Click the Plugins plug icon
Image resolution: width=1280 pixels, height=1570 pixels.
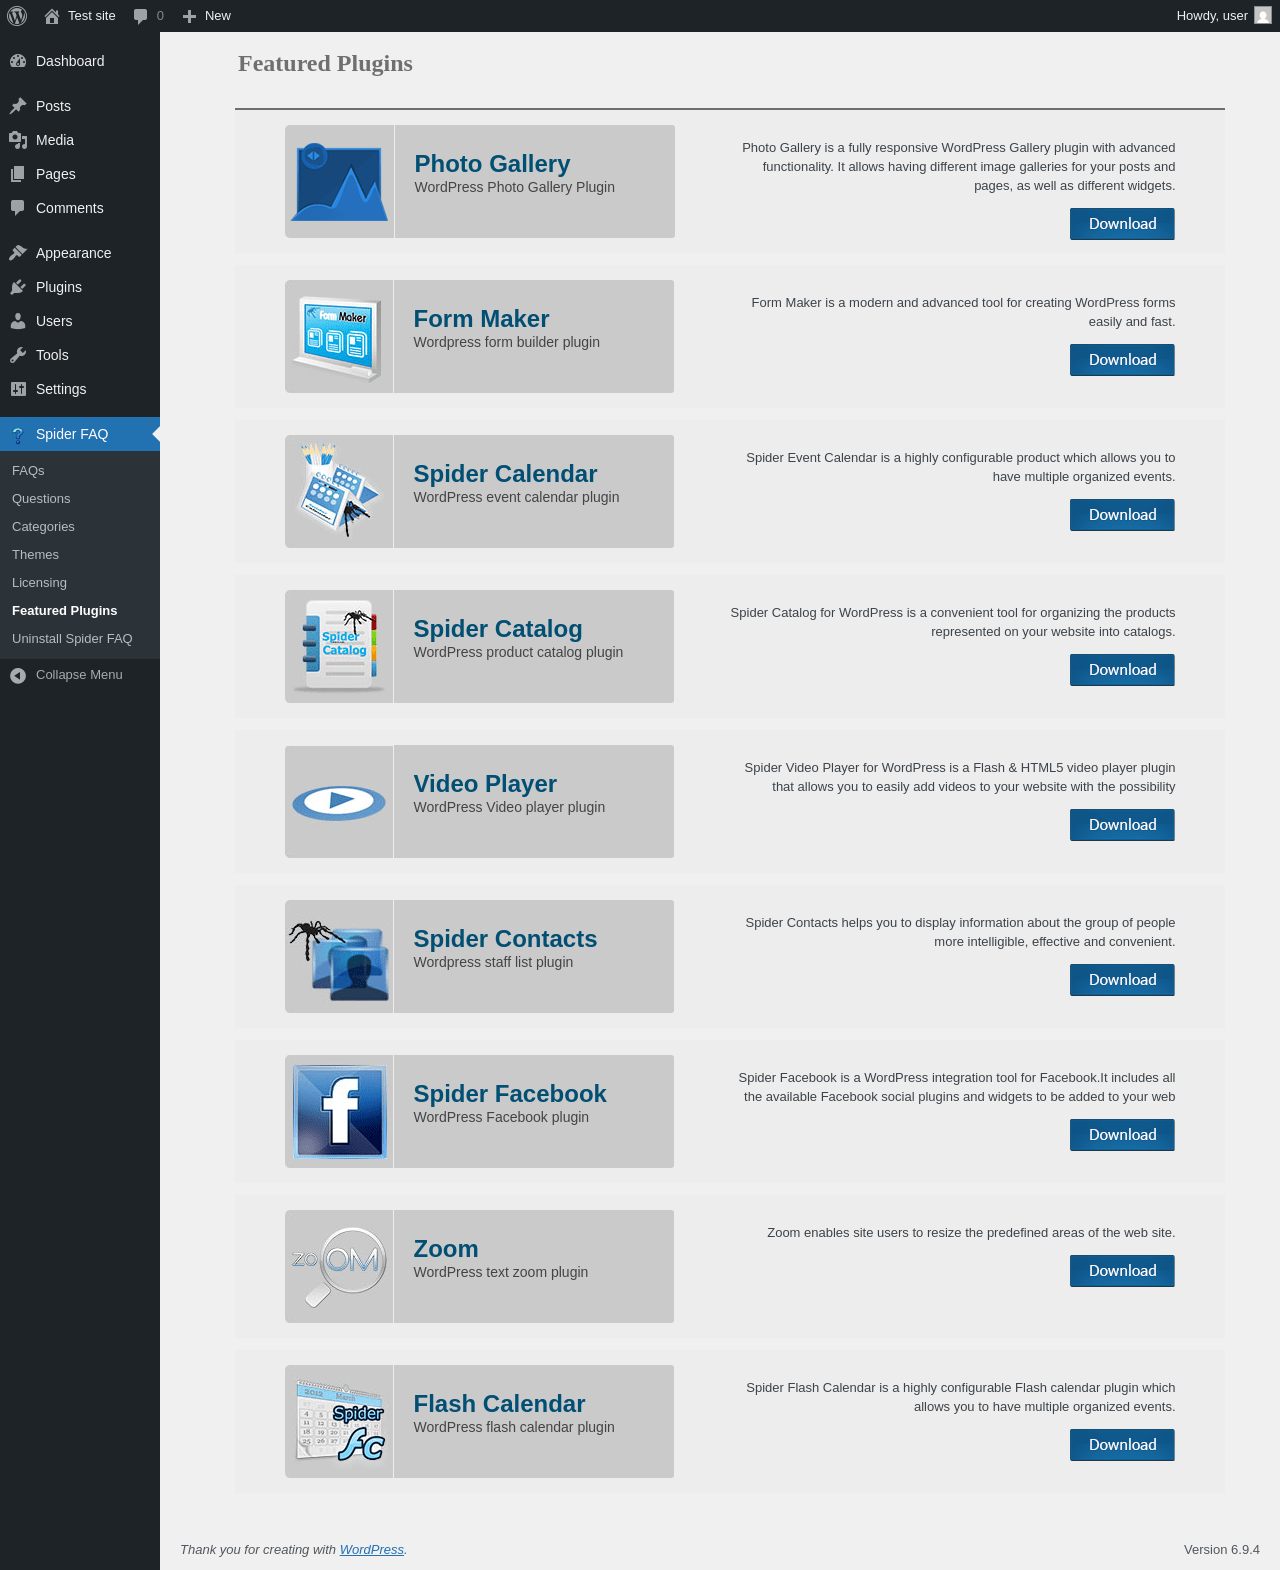[18, 287]
